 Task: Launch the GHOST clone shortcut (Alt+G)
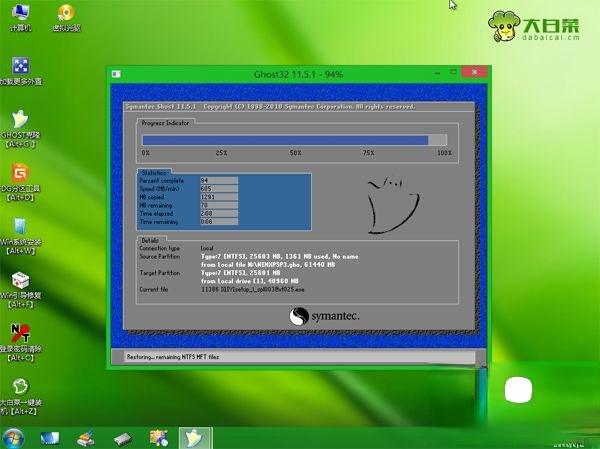[20, 119]
